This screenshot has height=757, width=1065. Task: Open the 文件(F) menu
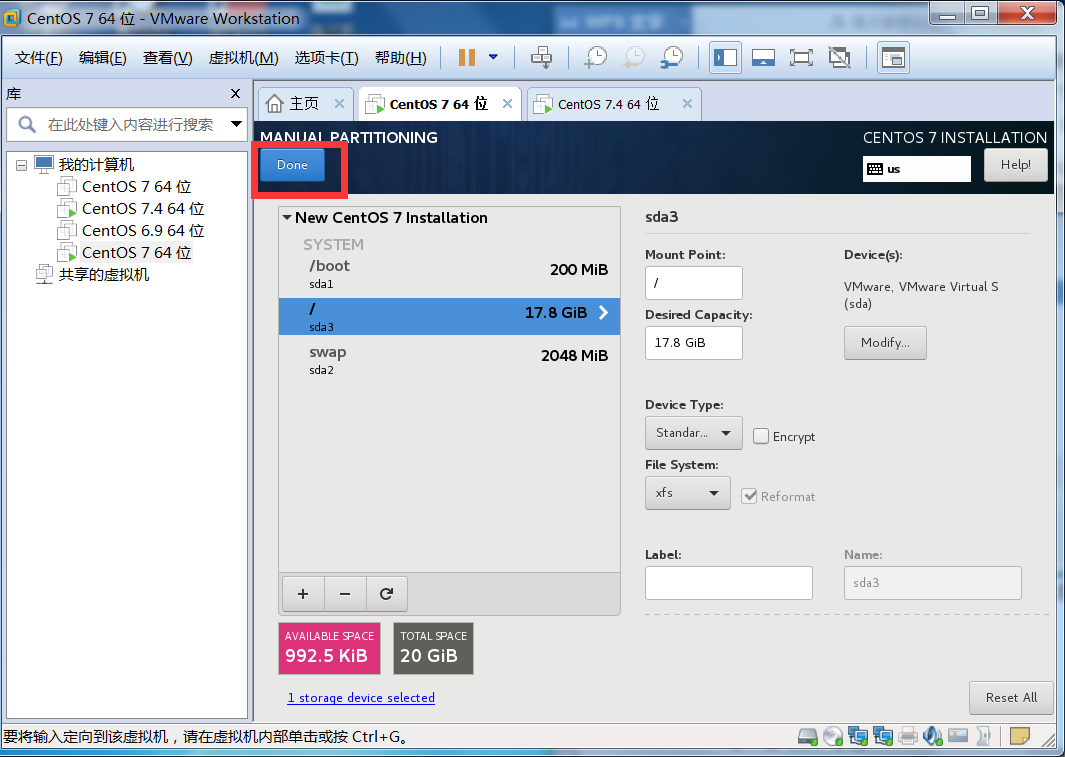tap(39, 58)
